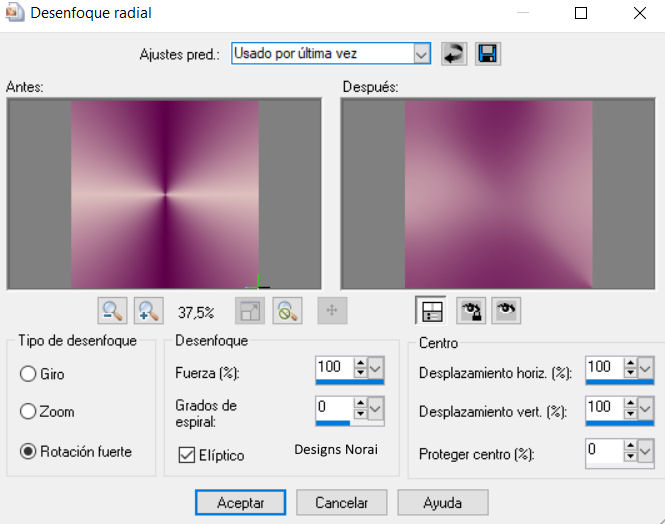This screenshot has width=665, height=524.
Task: Click the pan preview arrows icon
Action: [x=332, y=311]
